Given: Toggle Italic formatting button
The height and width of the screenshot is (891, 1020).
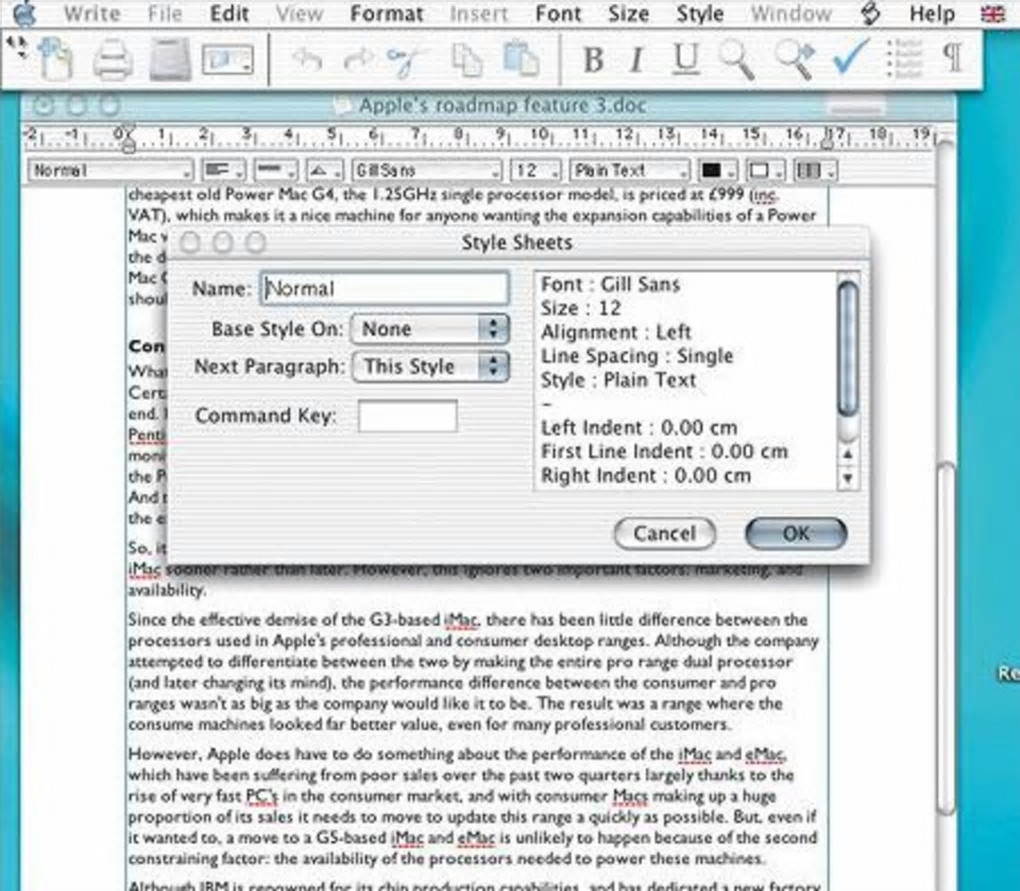Looking at the screenshot, I should (x=638, y=60).
